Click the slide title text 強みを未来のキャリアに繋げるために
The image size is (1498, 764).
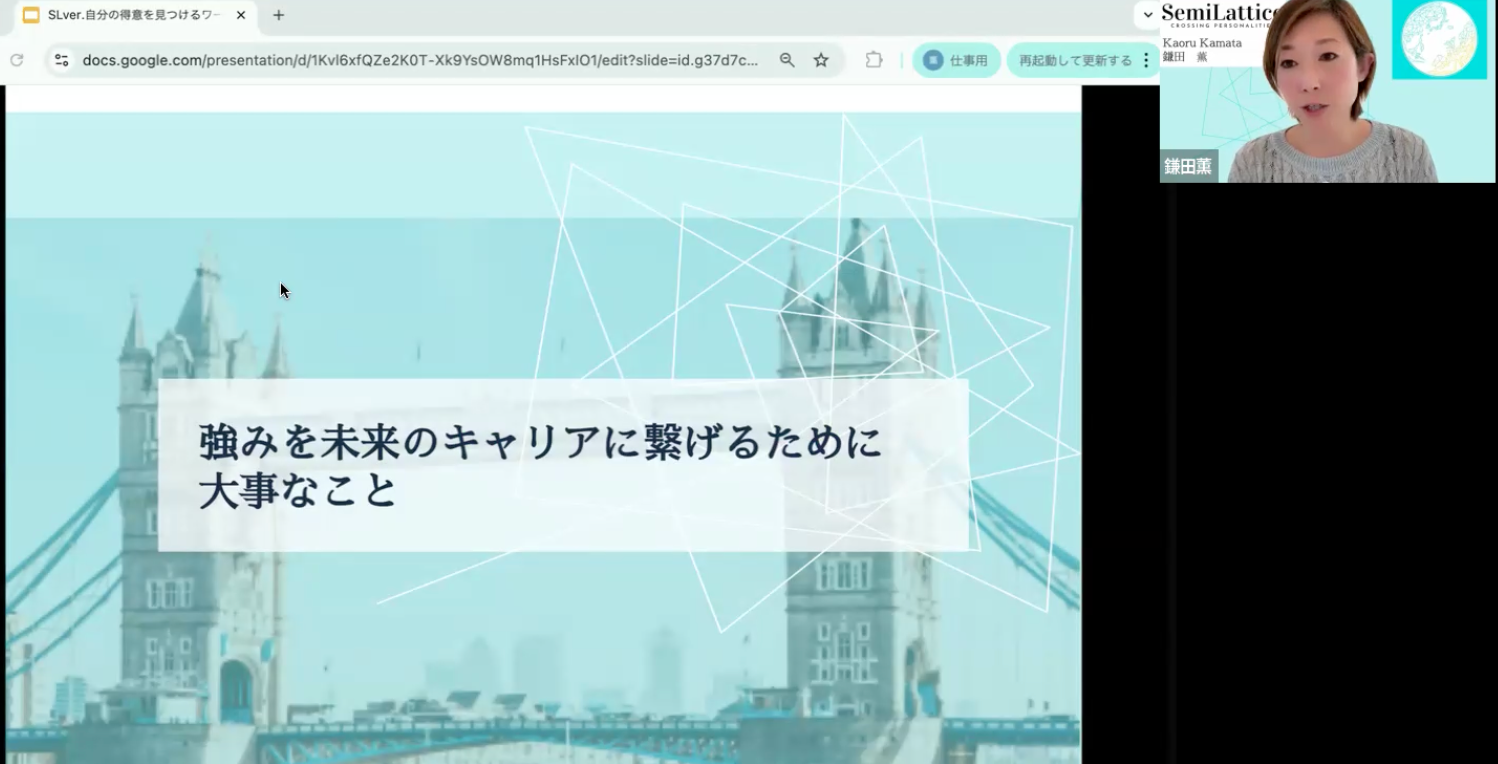tap(540, 442)
